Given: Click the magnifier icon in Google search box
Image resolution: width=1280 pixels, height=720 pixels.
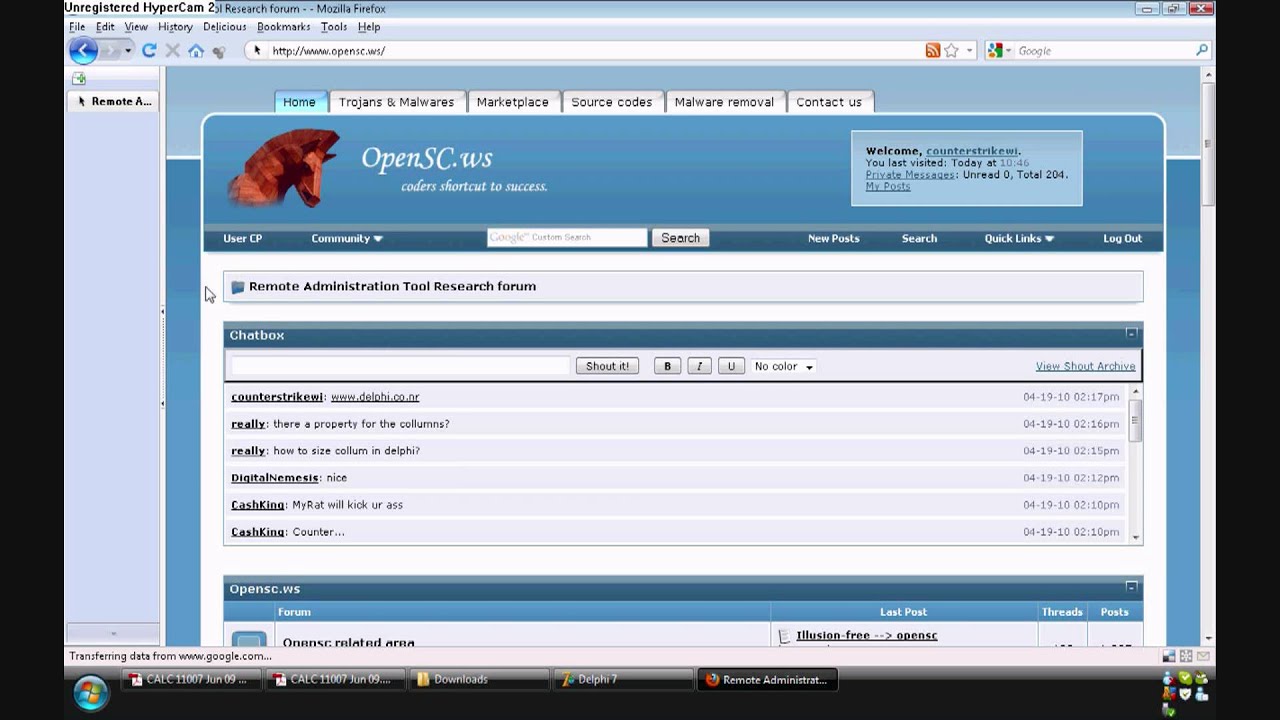Looking at the screenshot, I should coord(1202,50).
